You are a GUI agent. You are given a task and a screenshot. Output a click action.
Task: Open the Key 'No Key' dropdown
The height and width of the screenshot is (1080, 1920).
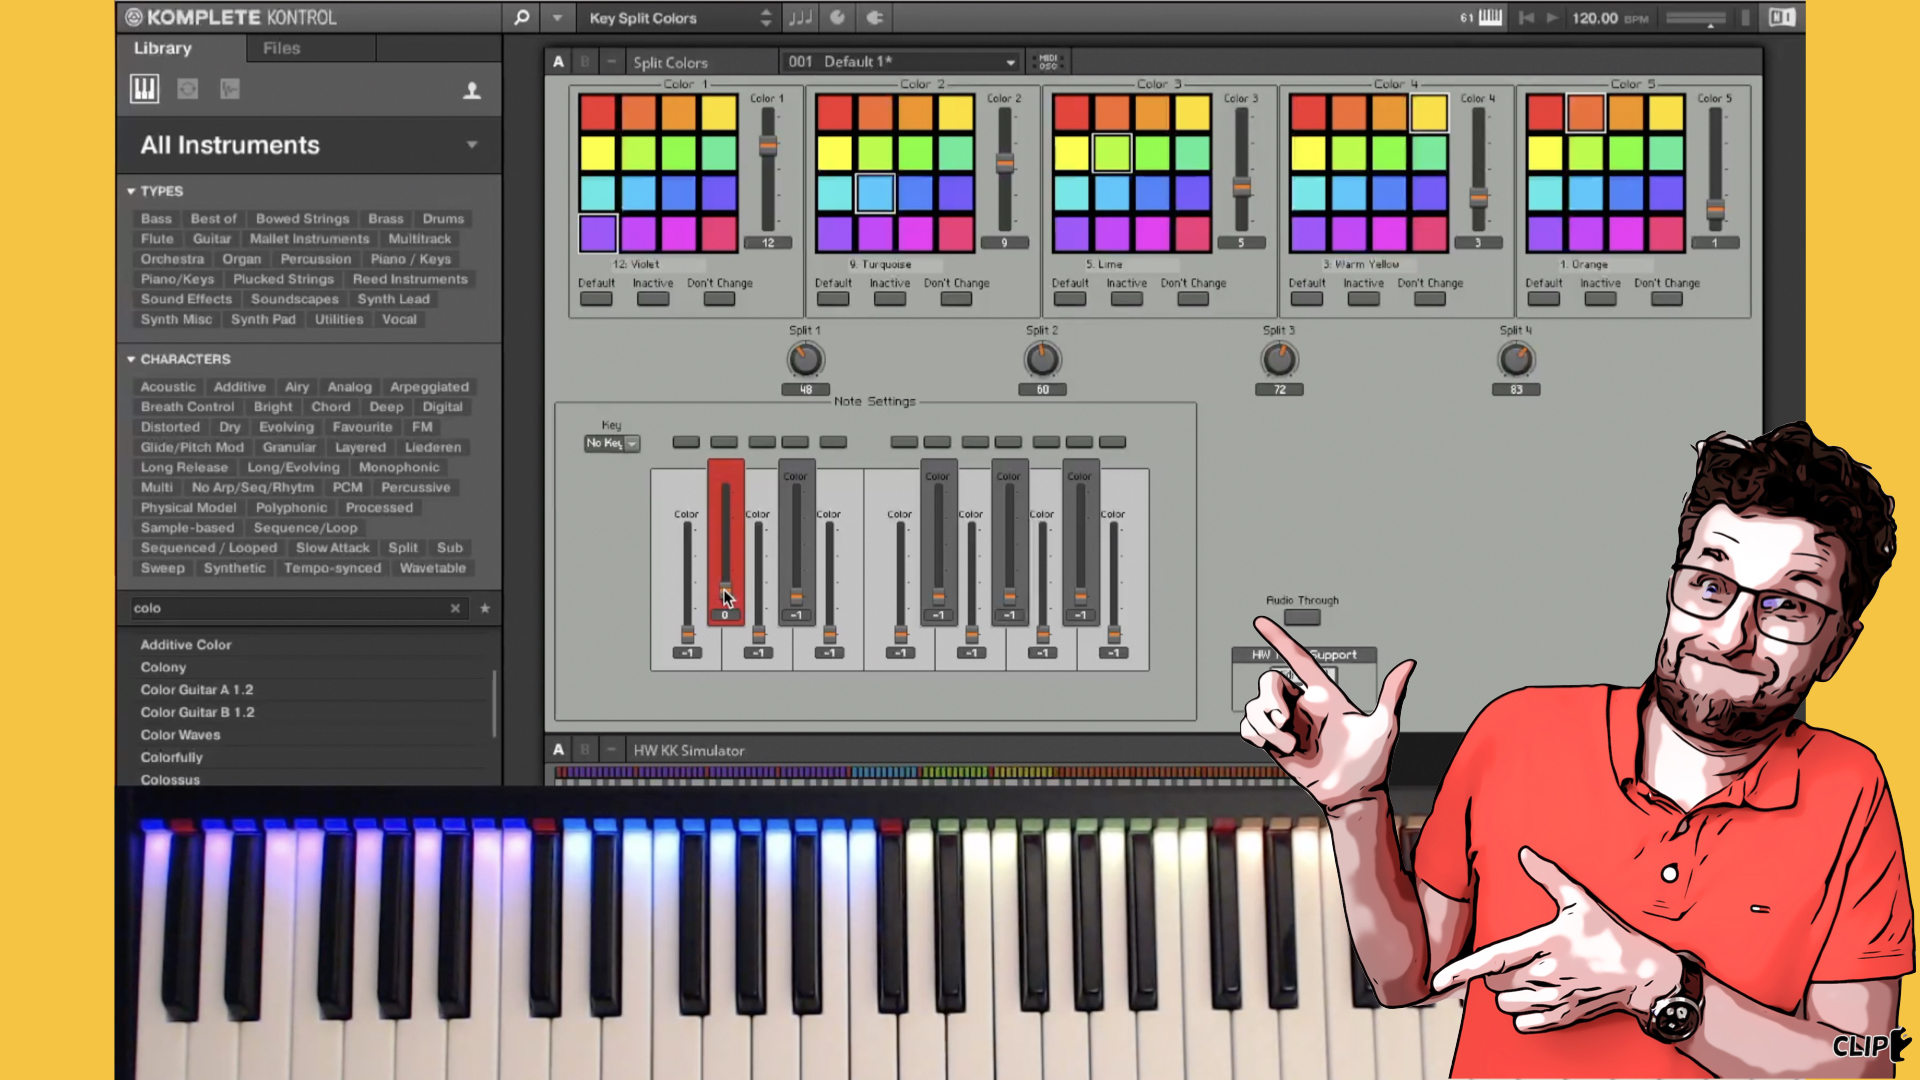[612, 443]
